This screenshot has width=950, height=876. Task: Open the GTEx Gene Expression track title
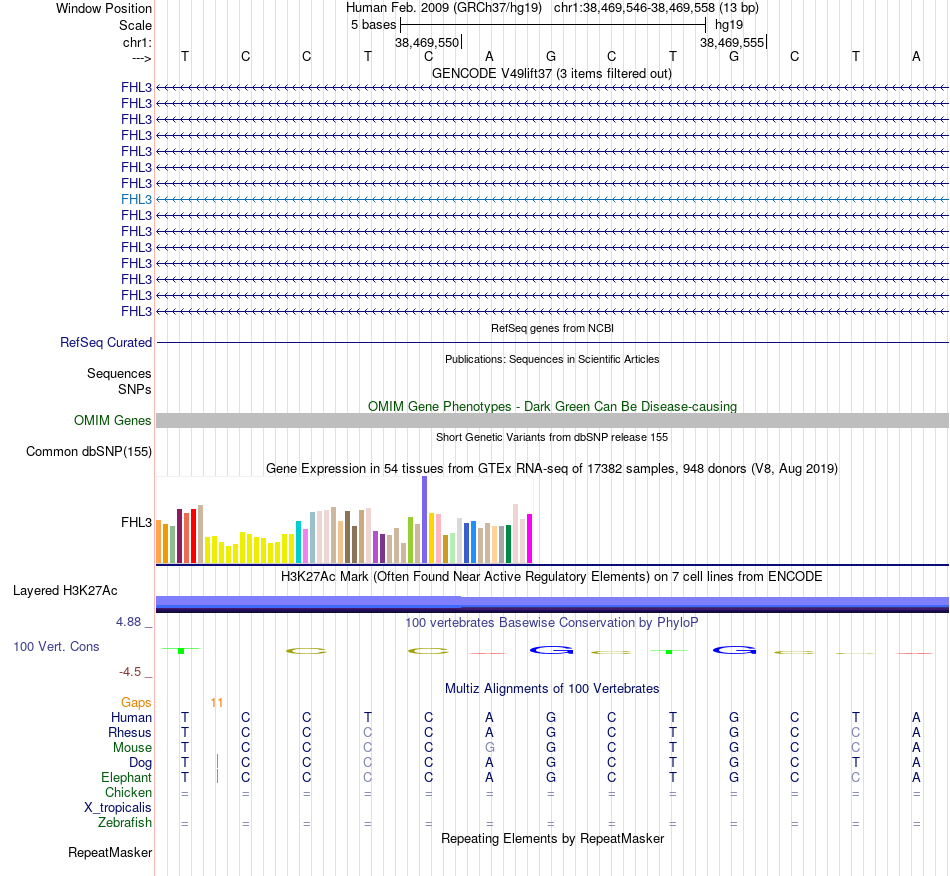tap(552, 468)
